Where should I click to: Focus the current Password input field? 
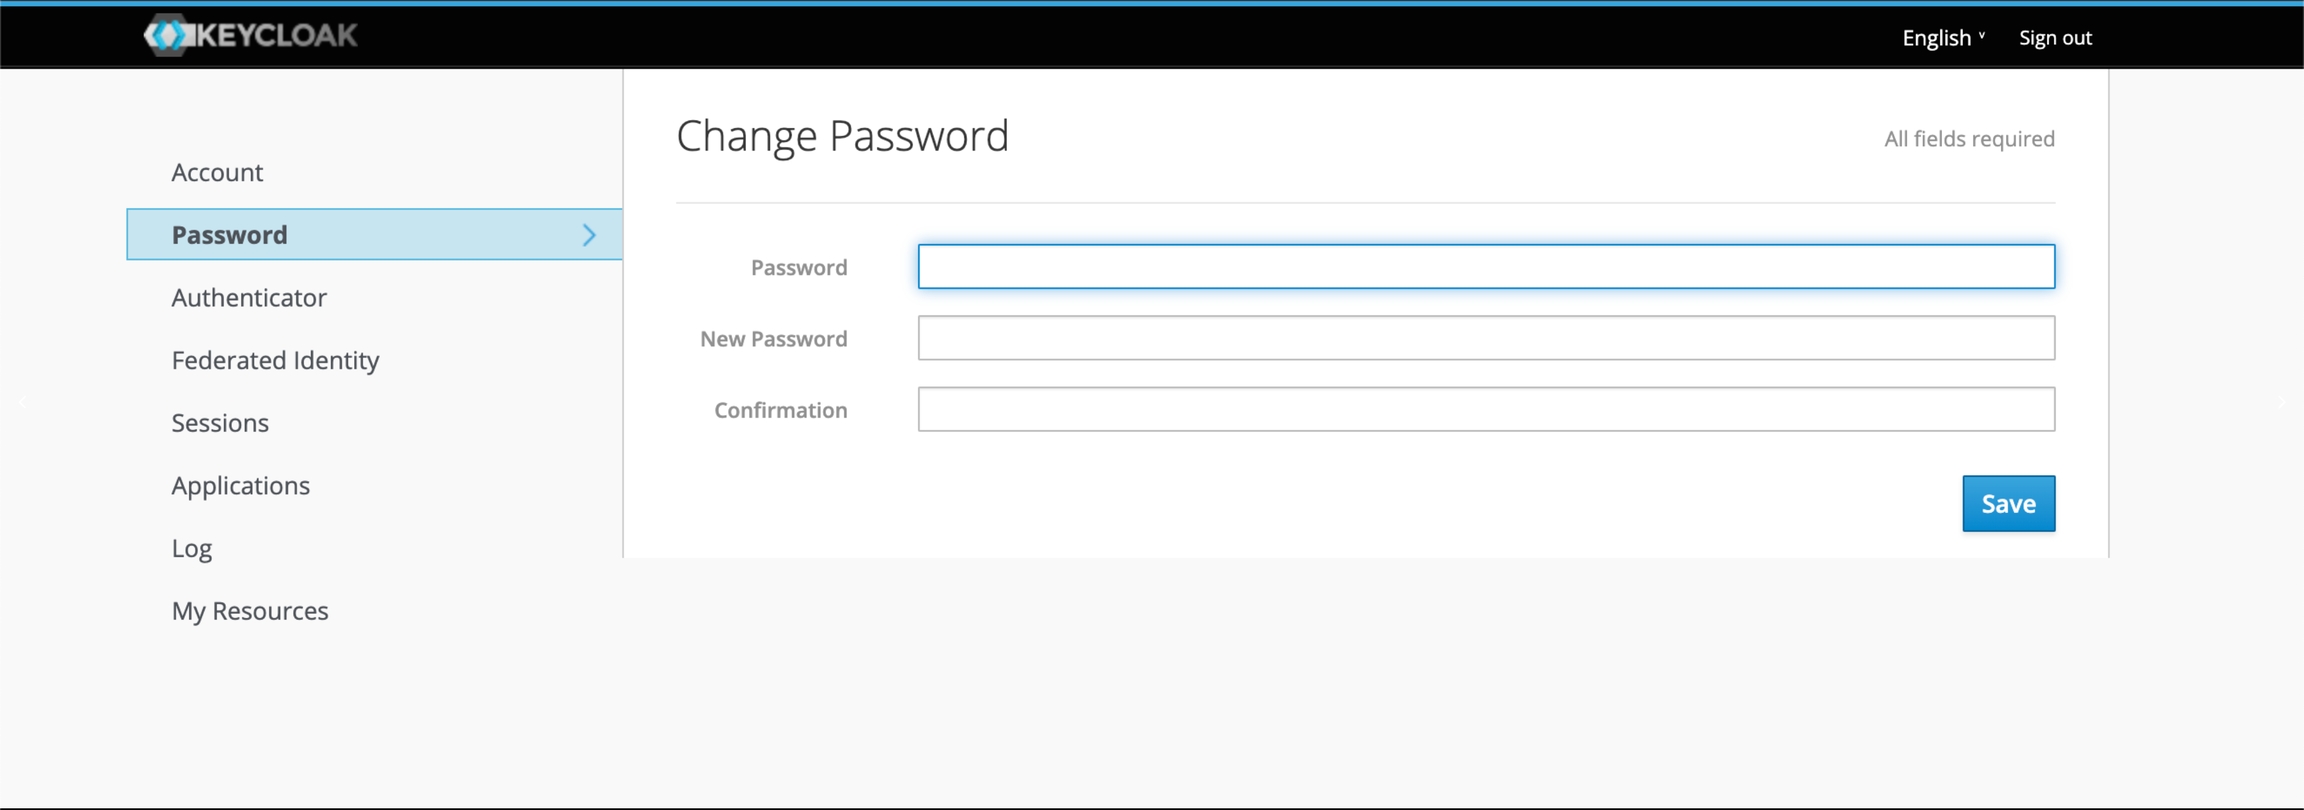(1486, 267)
